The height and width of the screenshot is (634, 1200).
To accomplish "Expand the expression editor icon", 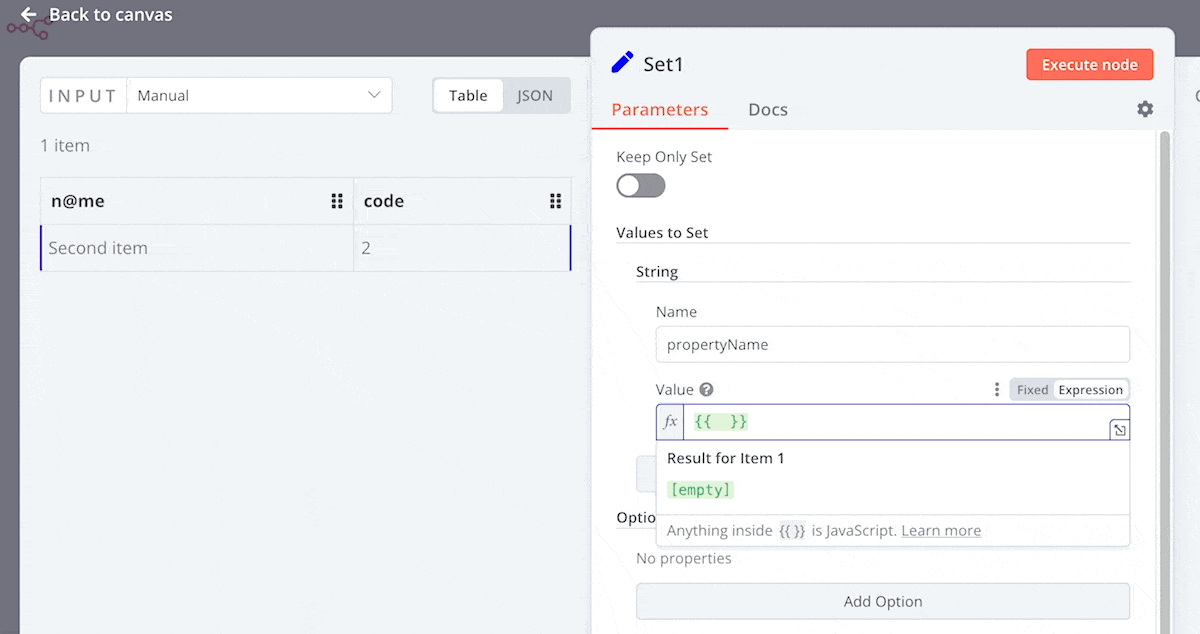I will click(1119, 430).
